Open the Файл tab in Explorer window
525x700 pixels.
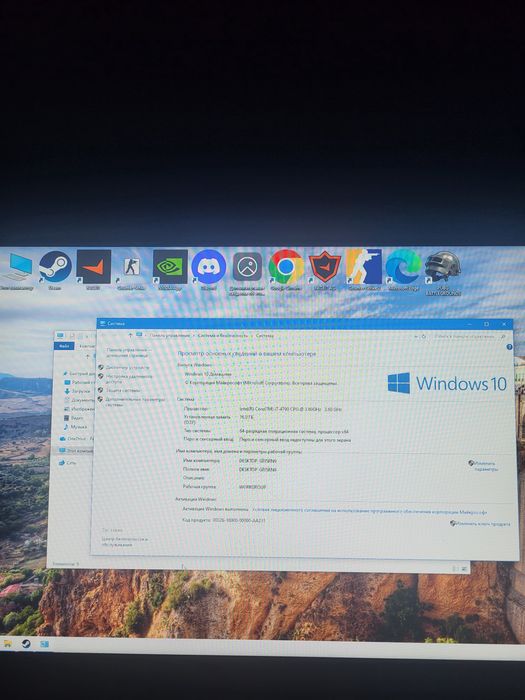pos(64,346)
